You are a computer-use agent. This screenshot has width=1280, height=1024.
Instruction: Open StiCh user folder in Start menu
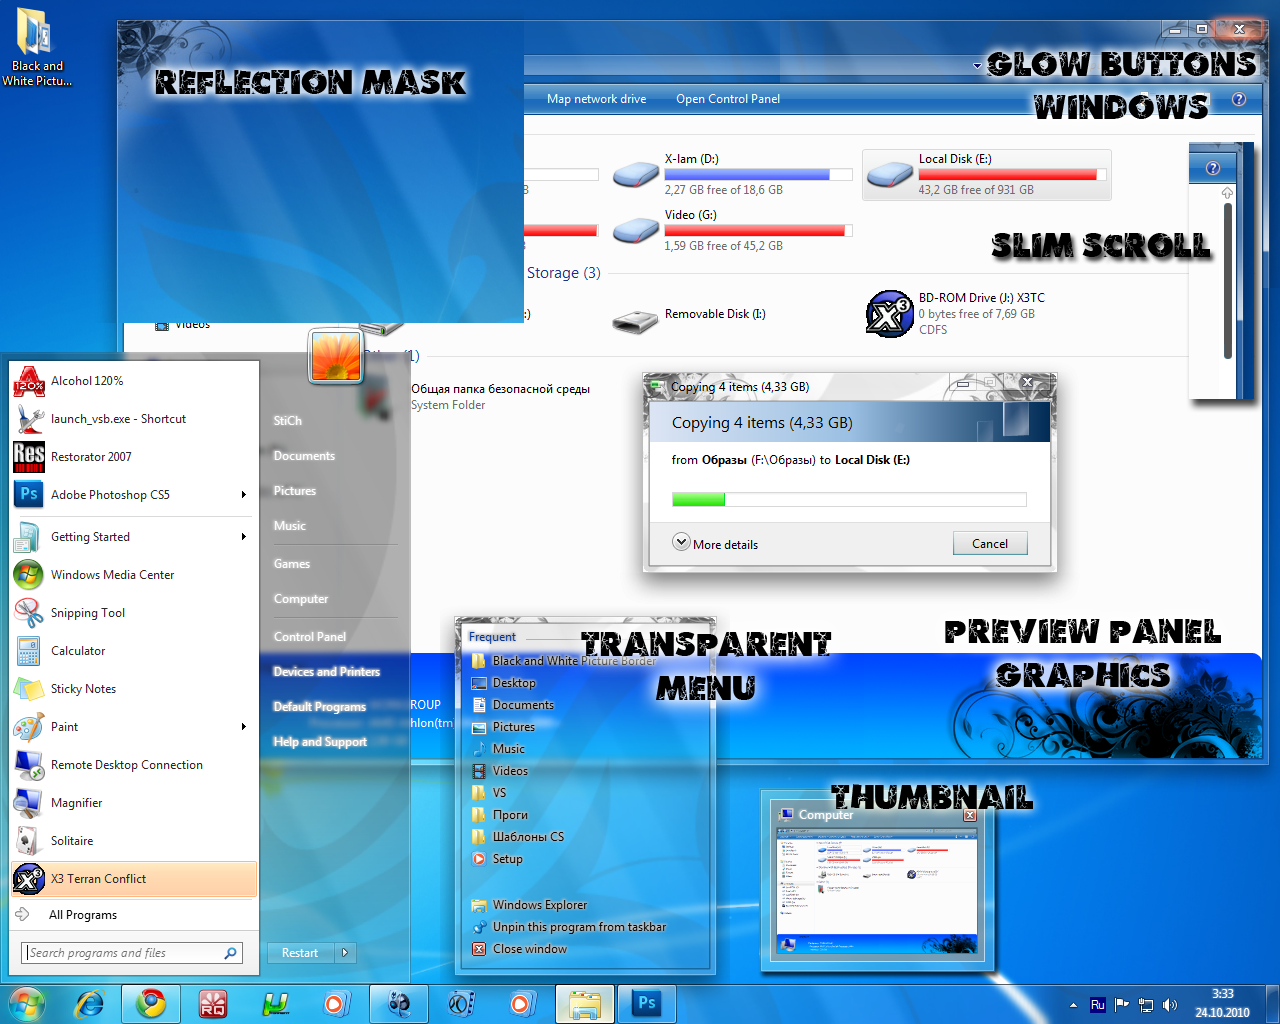click(x=288, y=421)
